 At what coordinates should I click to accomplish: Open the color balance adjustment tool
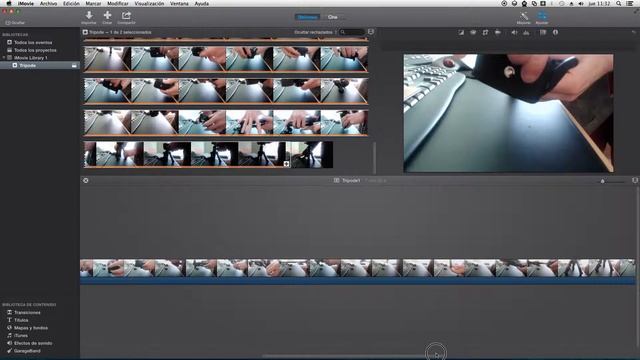click(461, 32)
